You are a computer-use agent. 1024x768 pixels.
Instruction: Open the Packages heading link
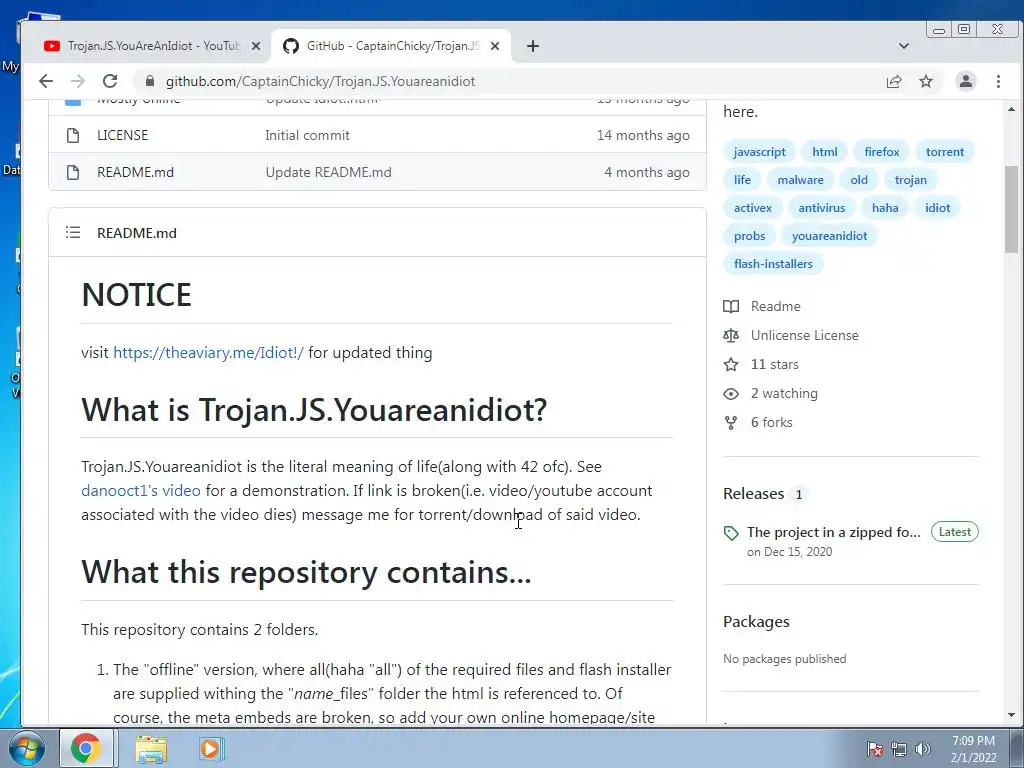[756, 622]
